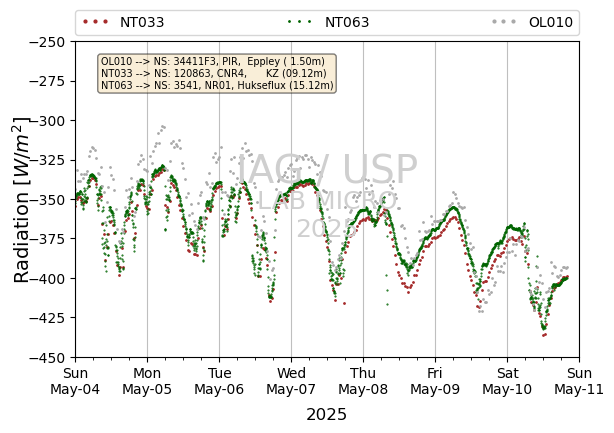Viewport: 614px width, 433px height.
Task: Select the OL010 Eppley annotation line
Action: (213, 61)
